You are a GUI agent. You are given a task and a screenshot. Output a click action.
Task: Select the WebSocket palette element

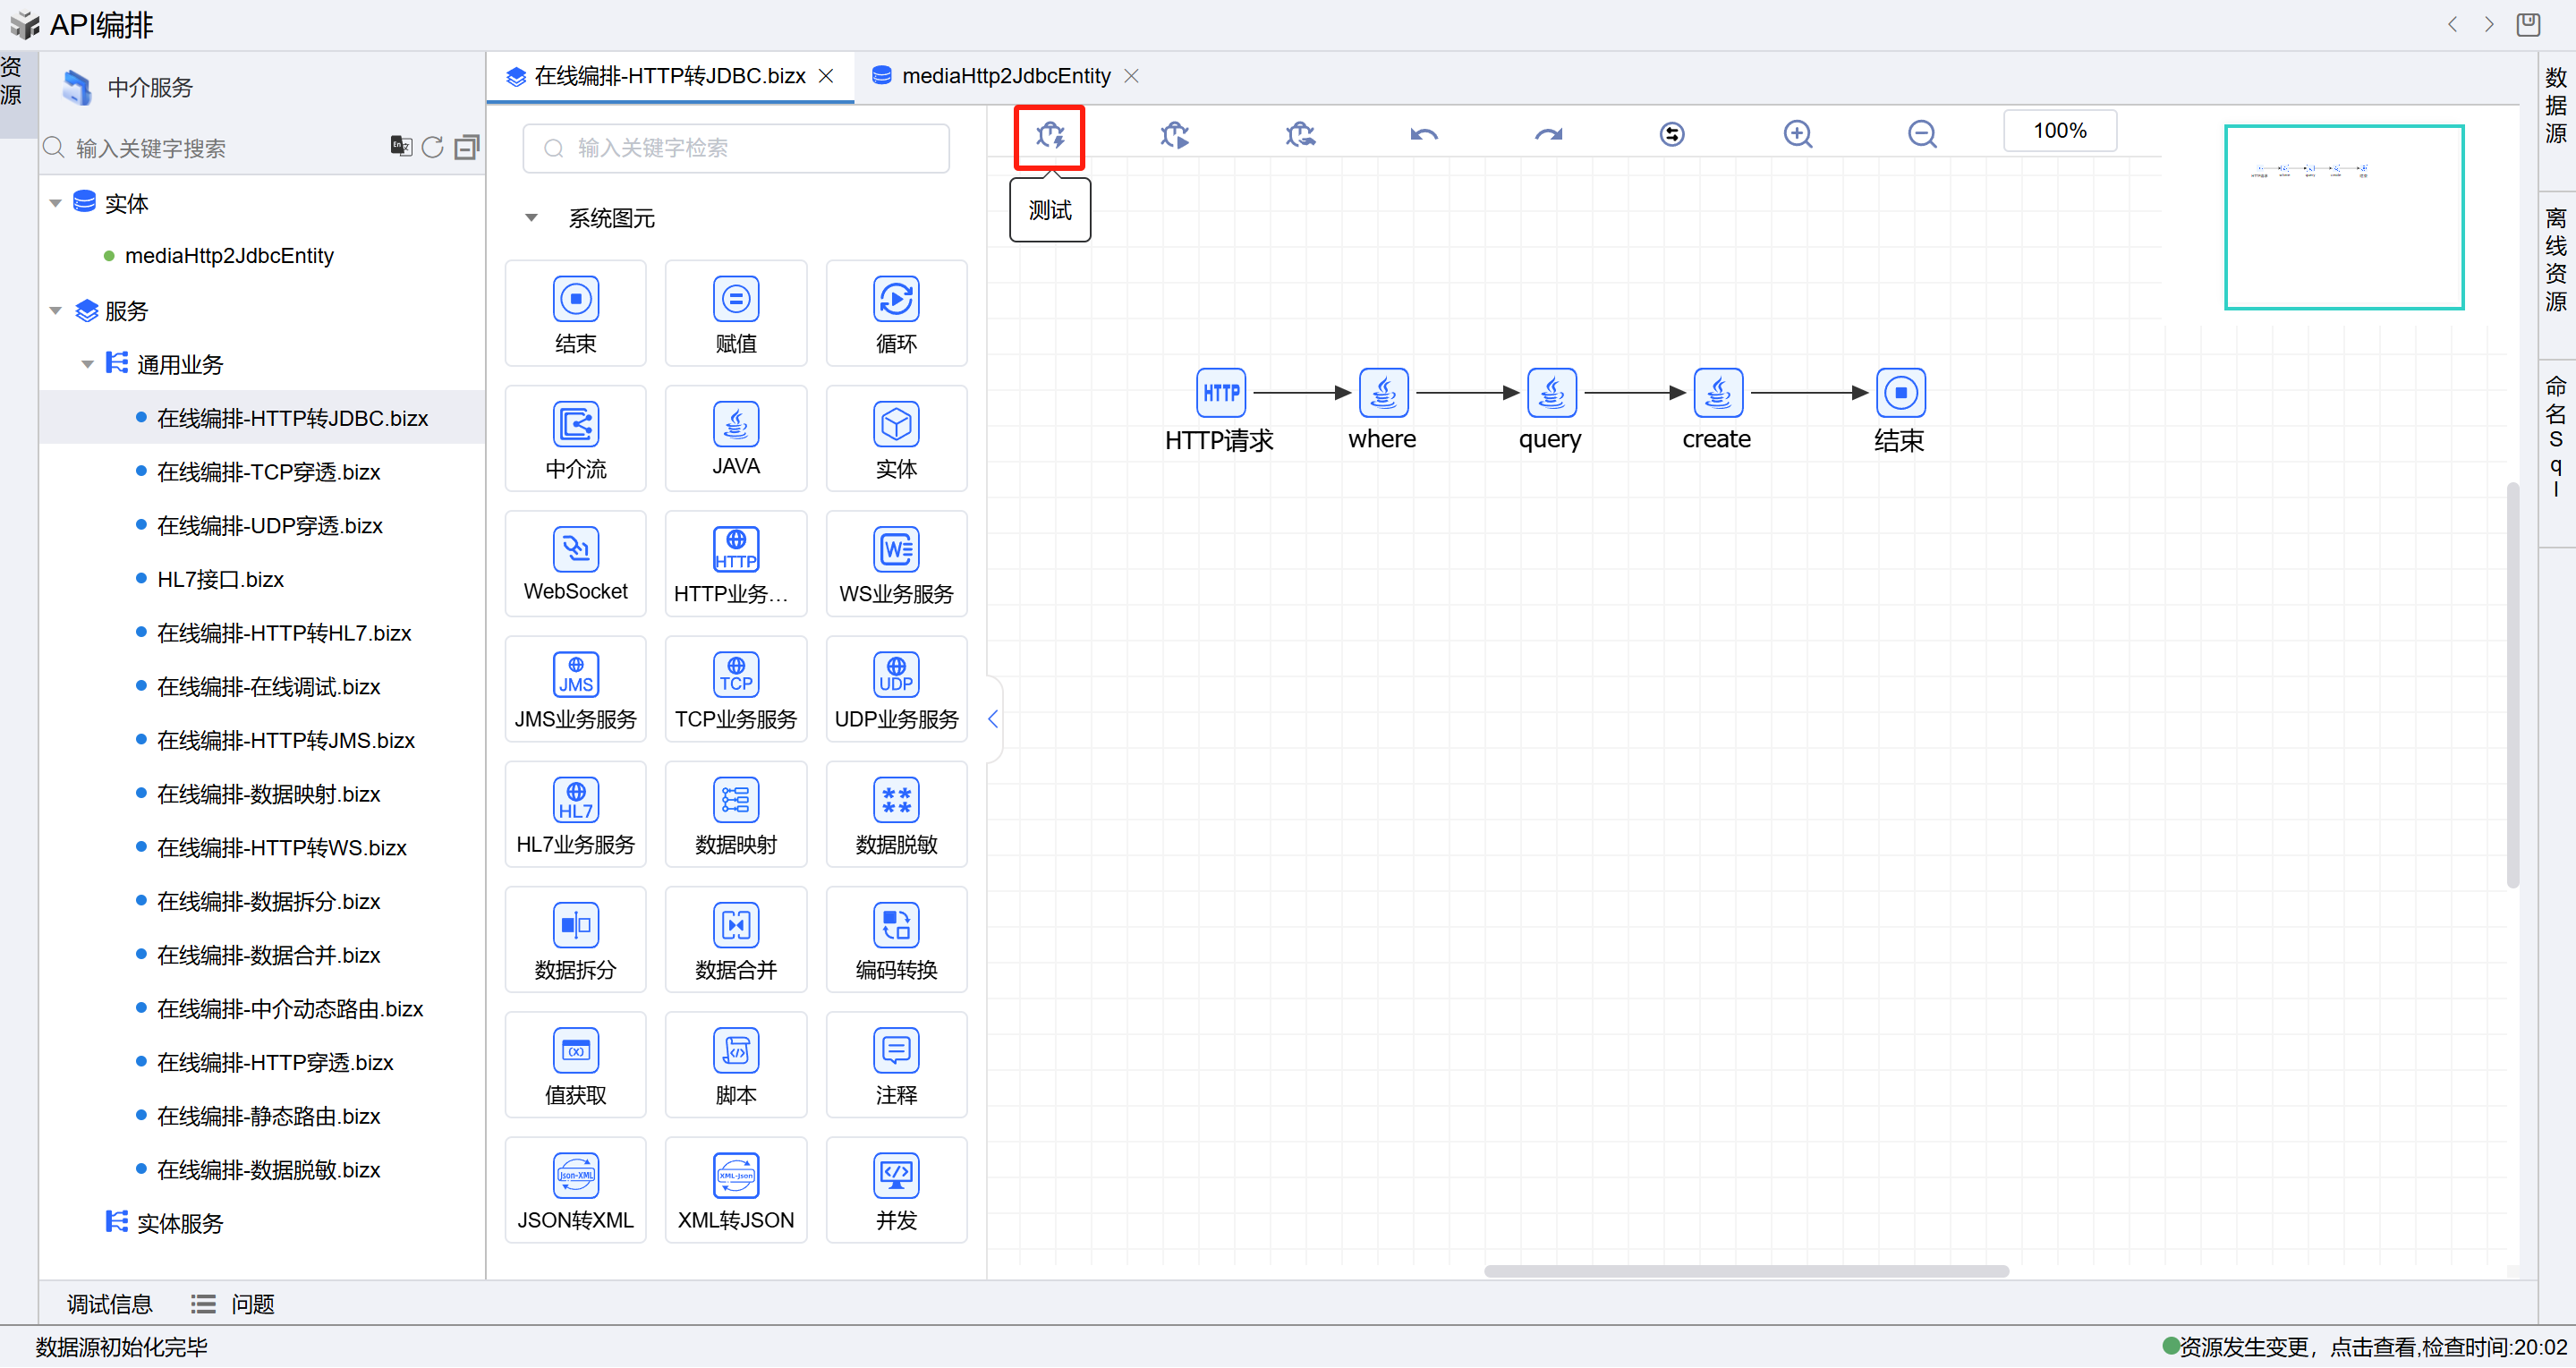(575, 564)
